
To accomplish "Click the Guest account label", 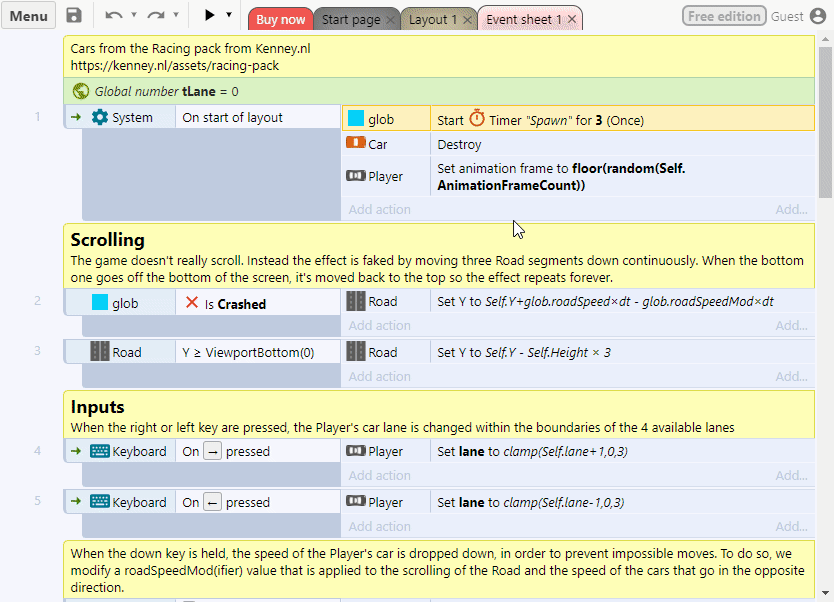I will click(x=787, y=16).
